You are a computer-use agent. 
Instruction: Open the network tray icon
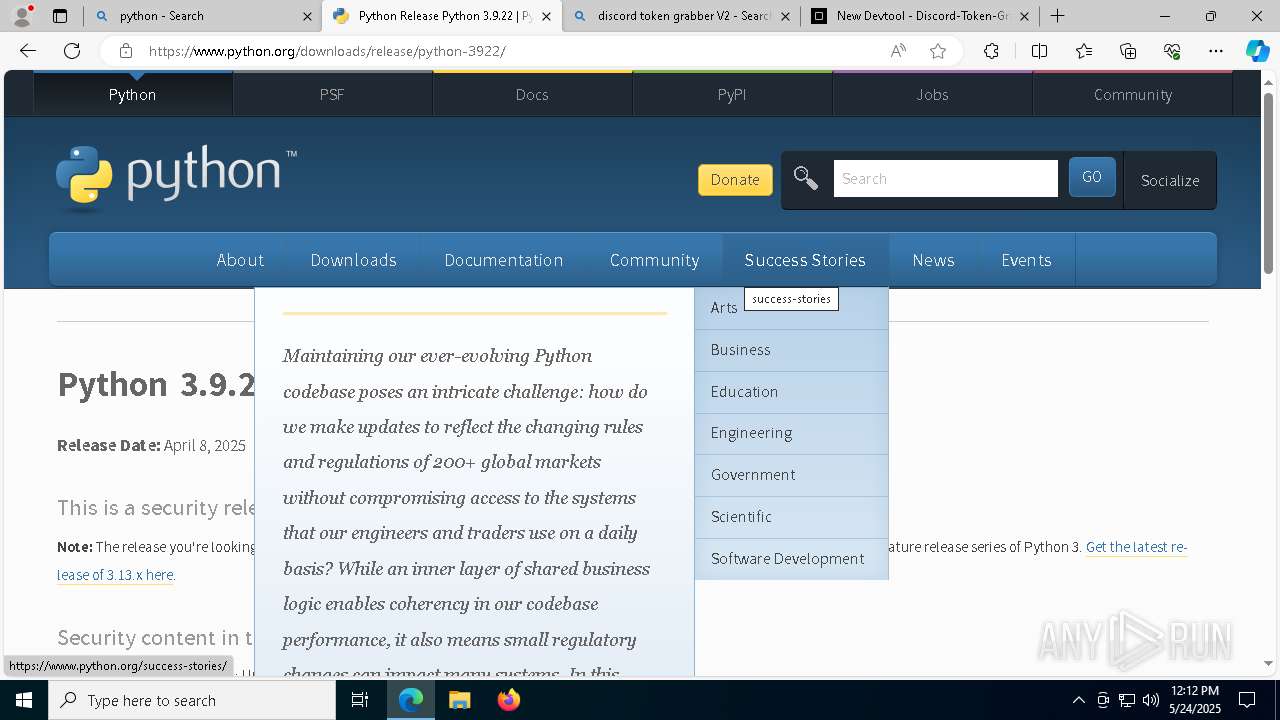pyautogui.click(x=1126, y=700)
